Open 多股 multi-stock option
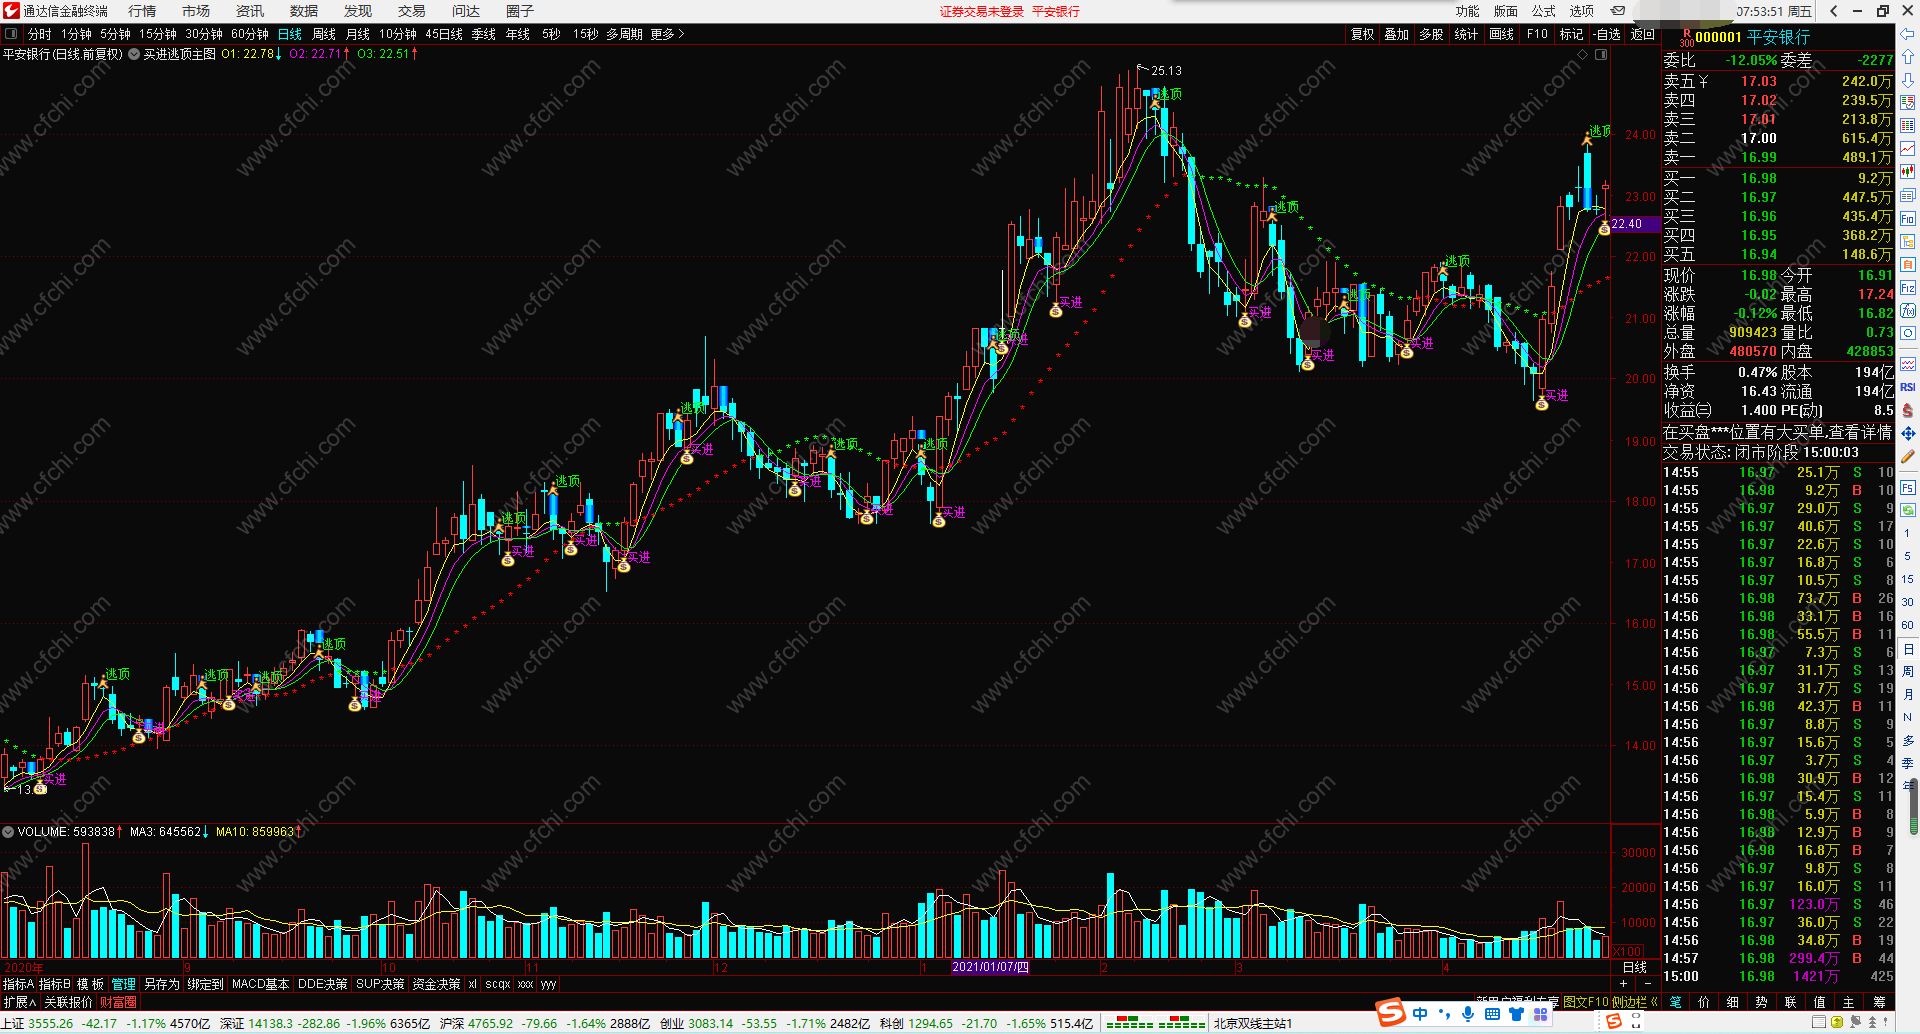1920x1034 pixels. [x=1431, y=34]
